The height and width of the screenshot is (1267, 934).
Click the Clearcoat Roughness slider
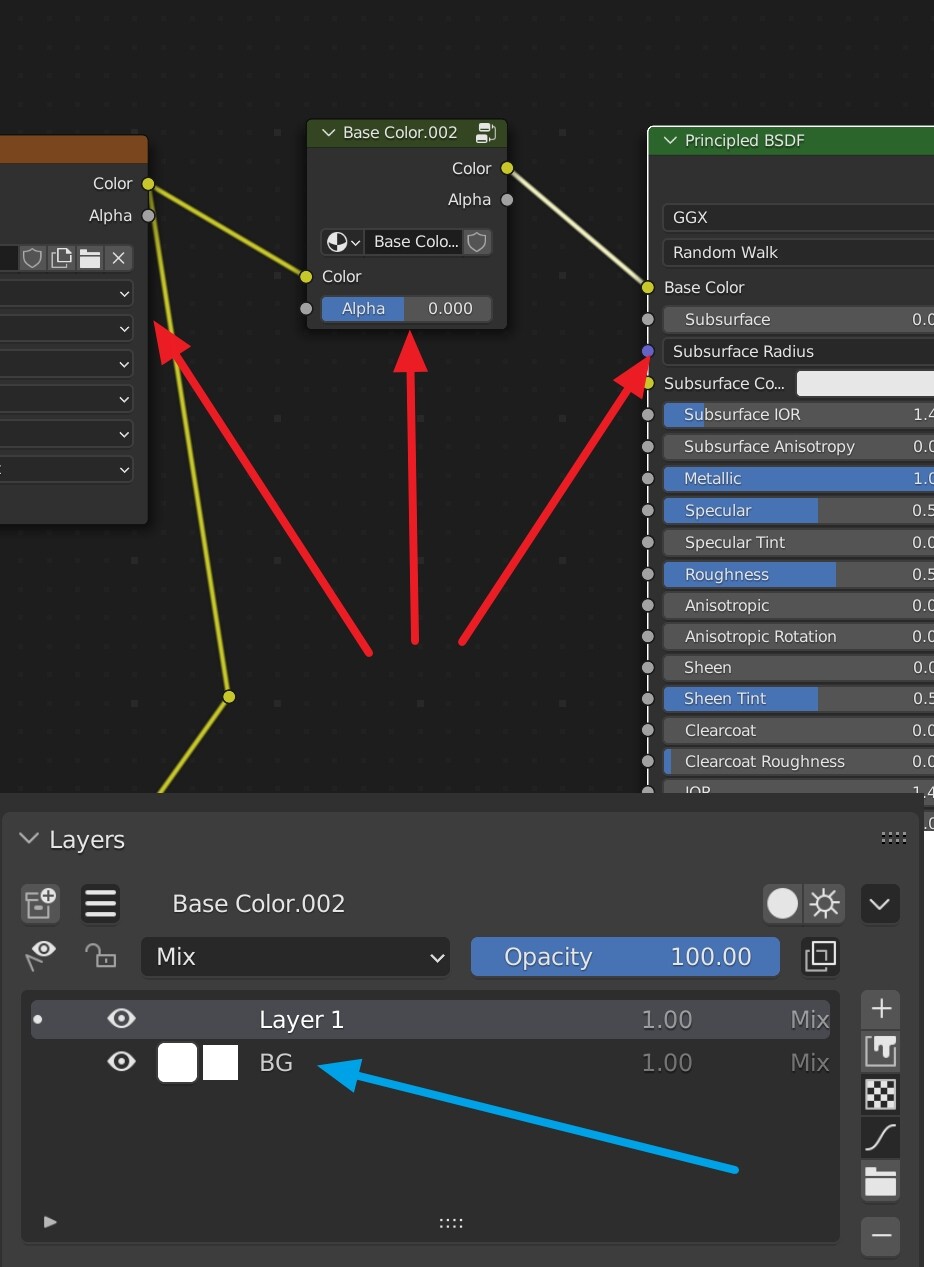798,762
